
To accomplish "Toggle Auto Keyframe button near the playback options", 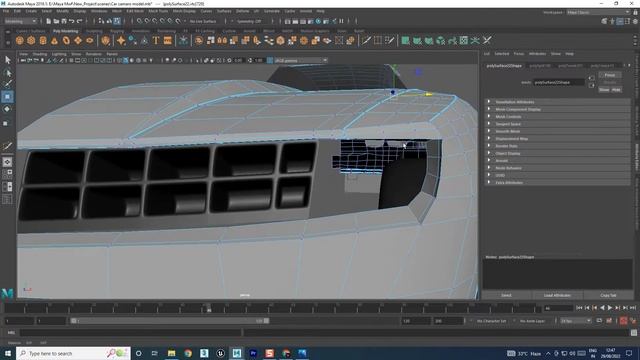I will point(623,321).
